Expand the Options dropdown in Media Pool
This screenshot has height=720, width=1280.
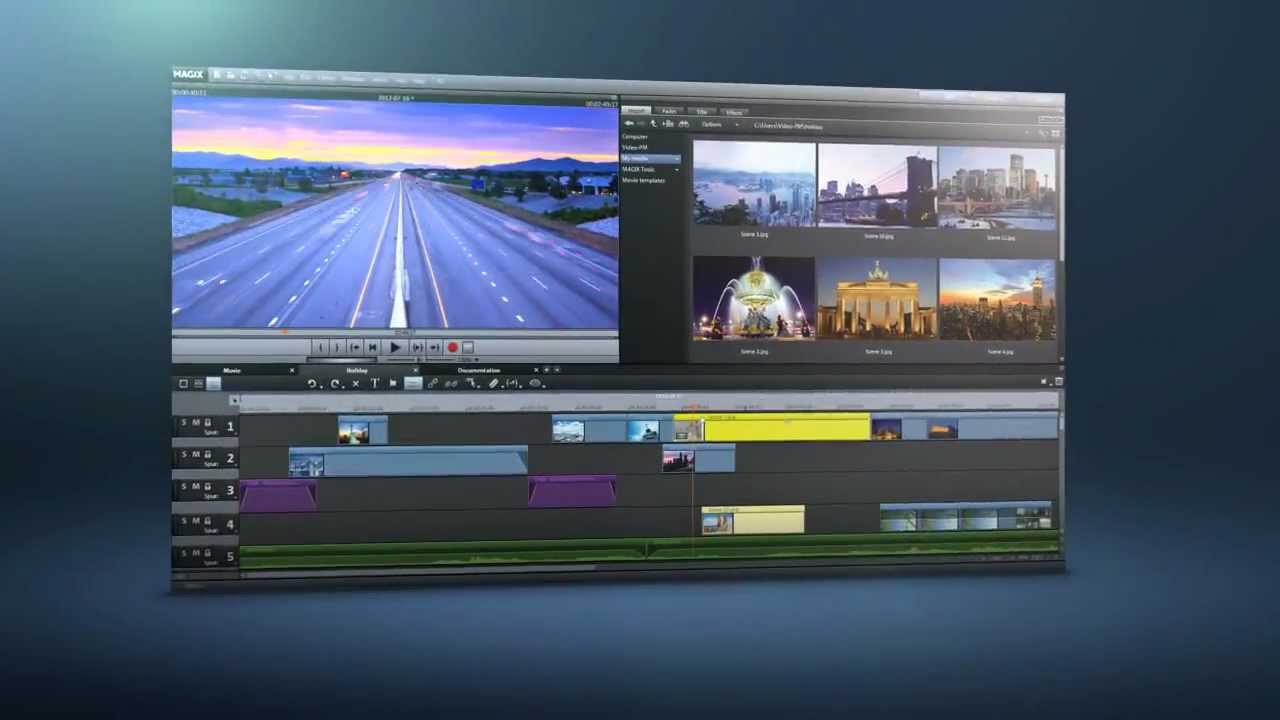click(737, 125)
